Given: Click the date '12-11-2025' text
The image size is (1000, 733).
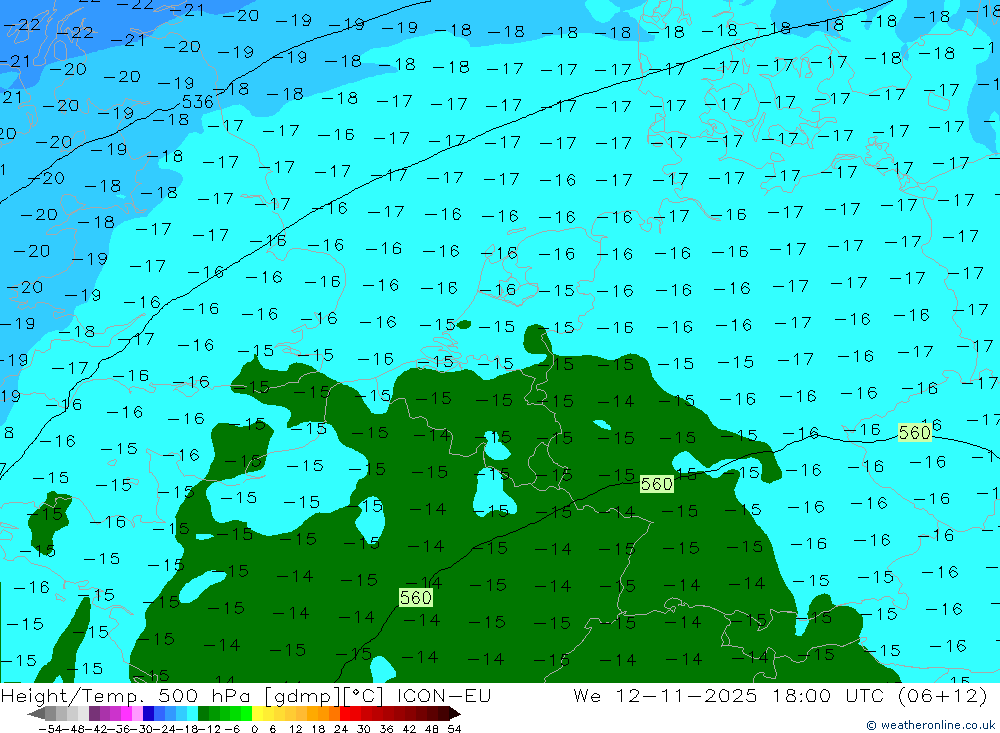Looking at the screenshot, I should [686, 695].
